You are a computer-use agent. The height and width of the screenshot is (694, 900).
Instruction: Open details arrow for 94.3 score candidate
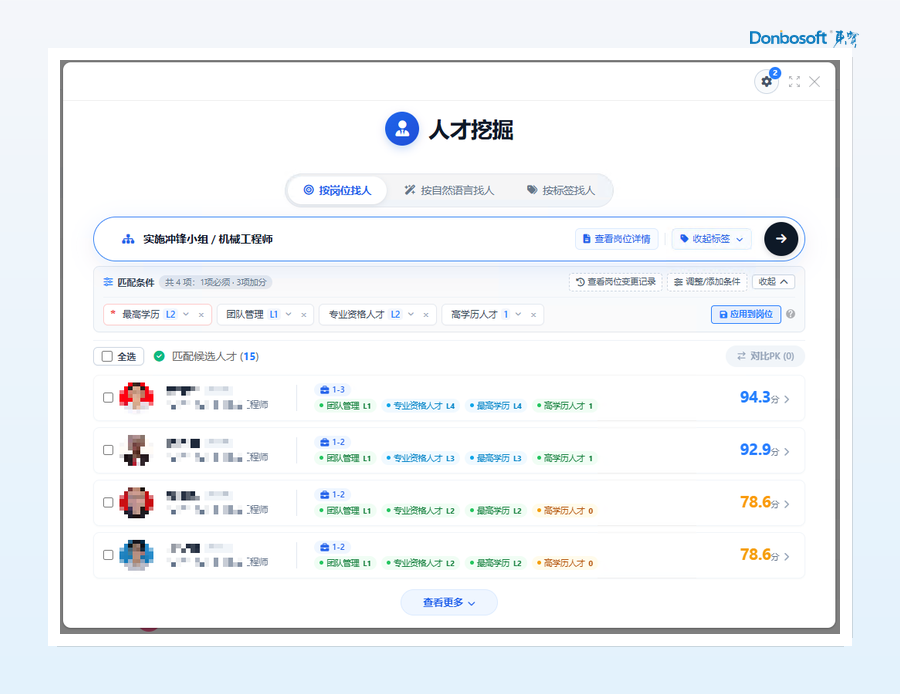point(787,399)
